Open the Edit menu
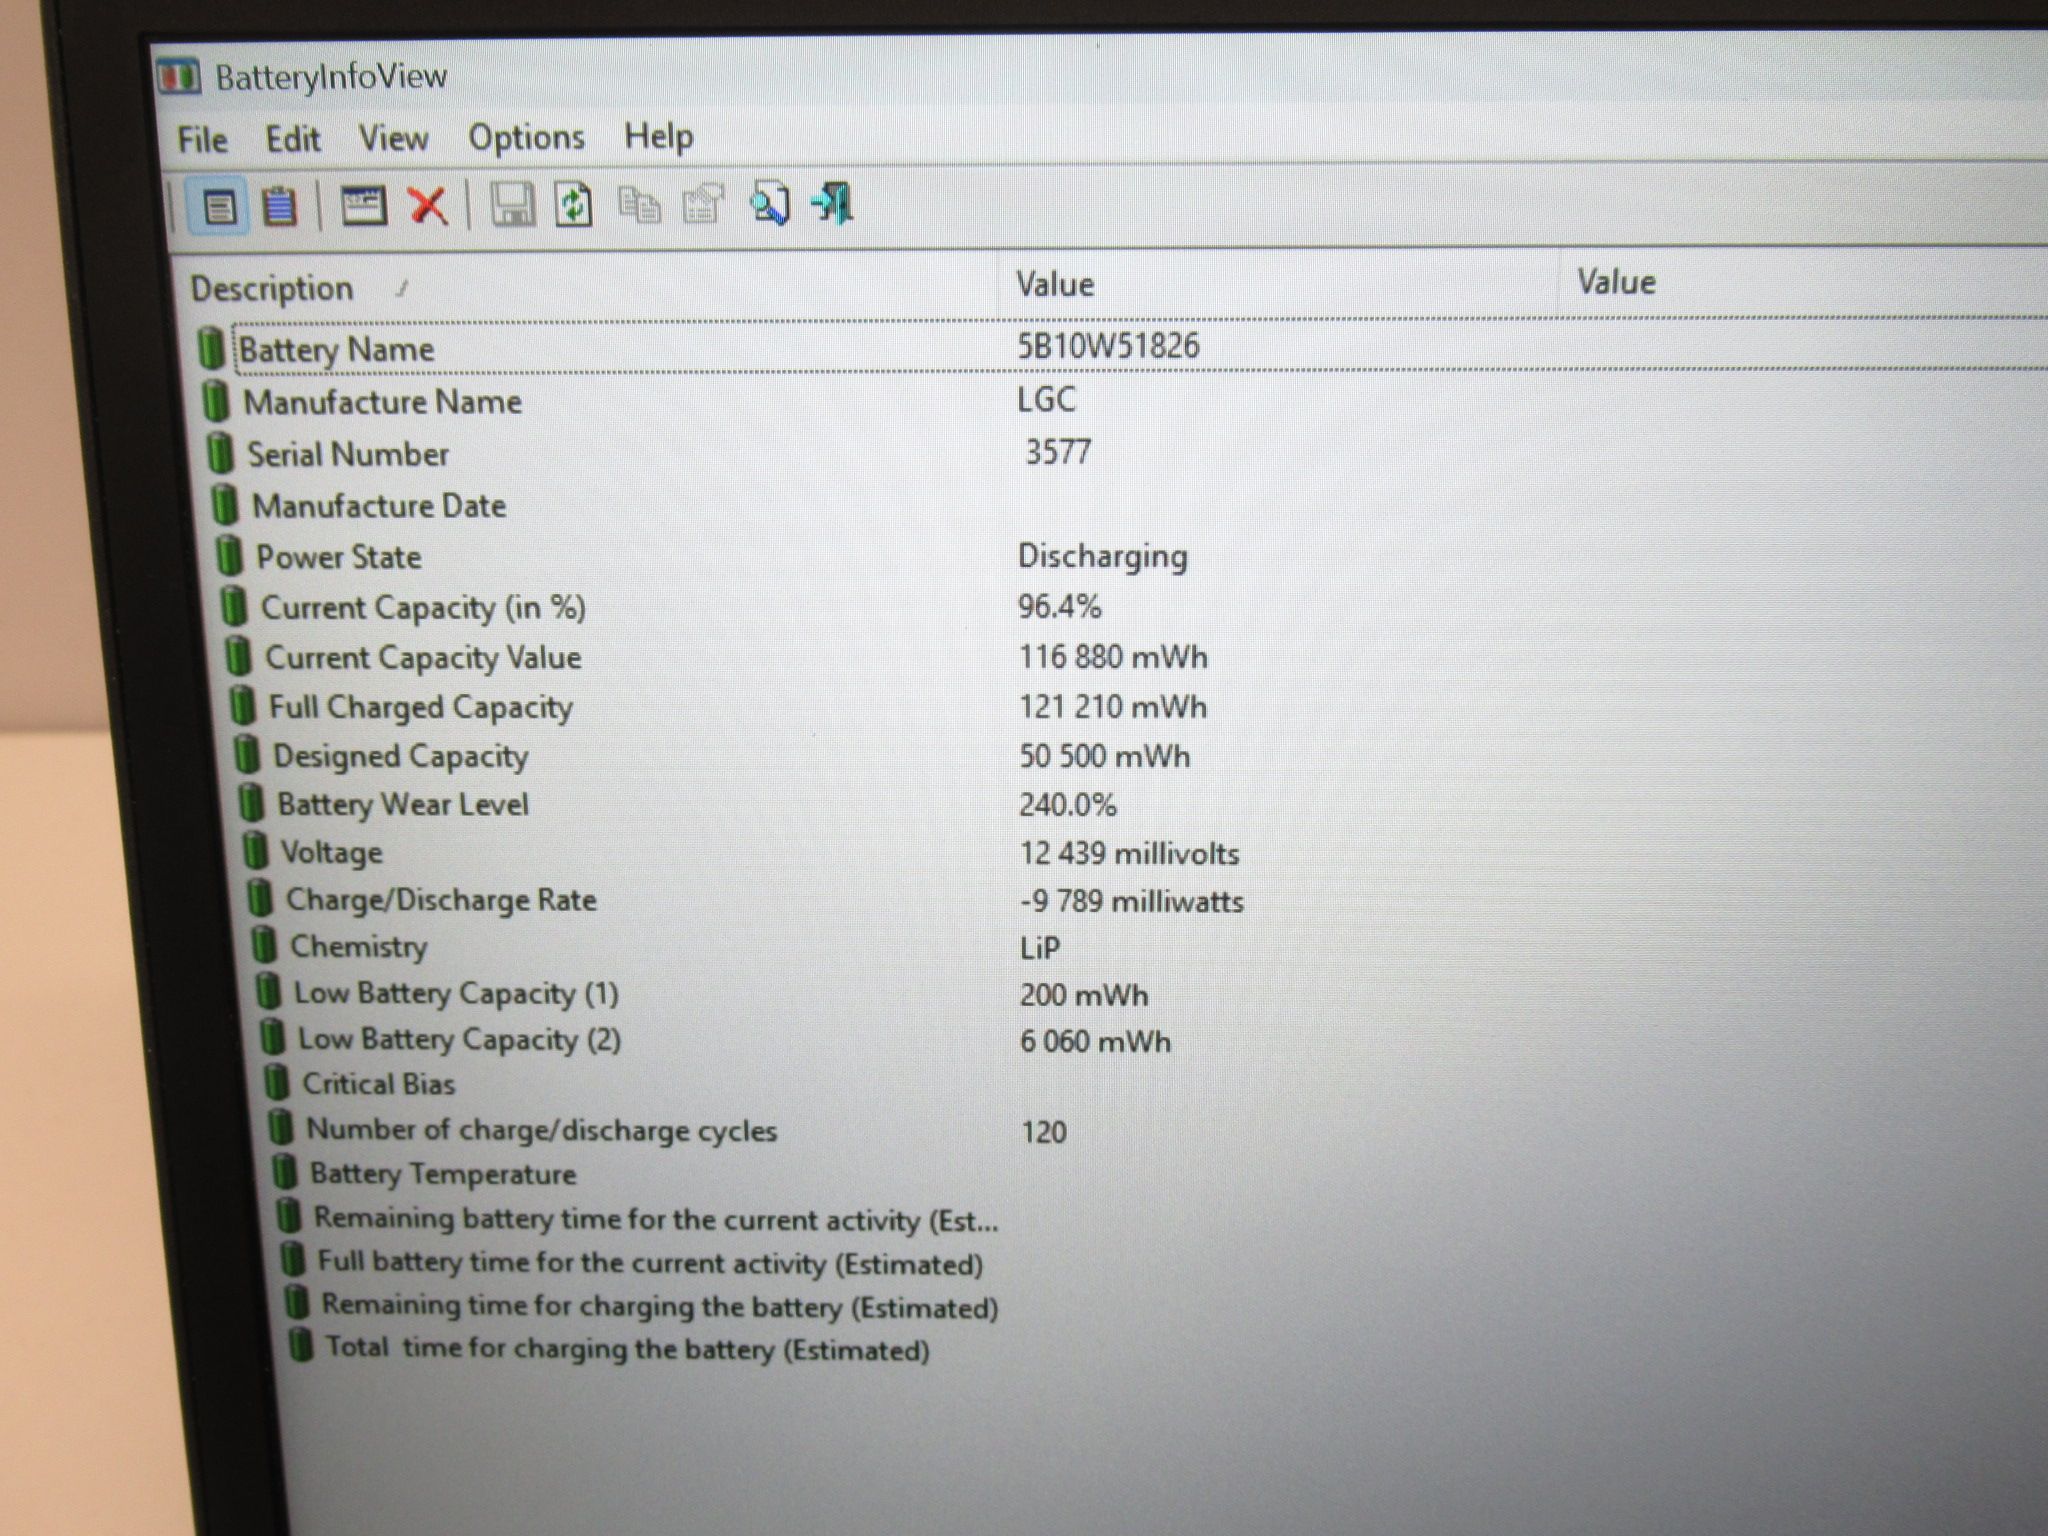Image resolution: width=2048 pixels, height=1536 pixels. point(292,139)
